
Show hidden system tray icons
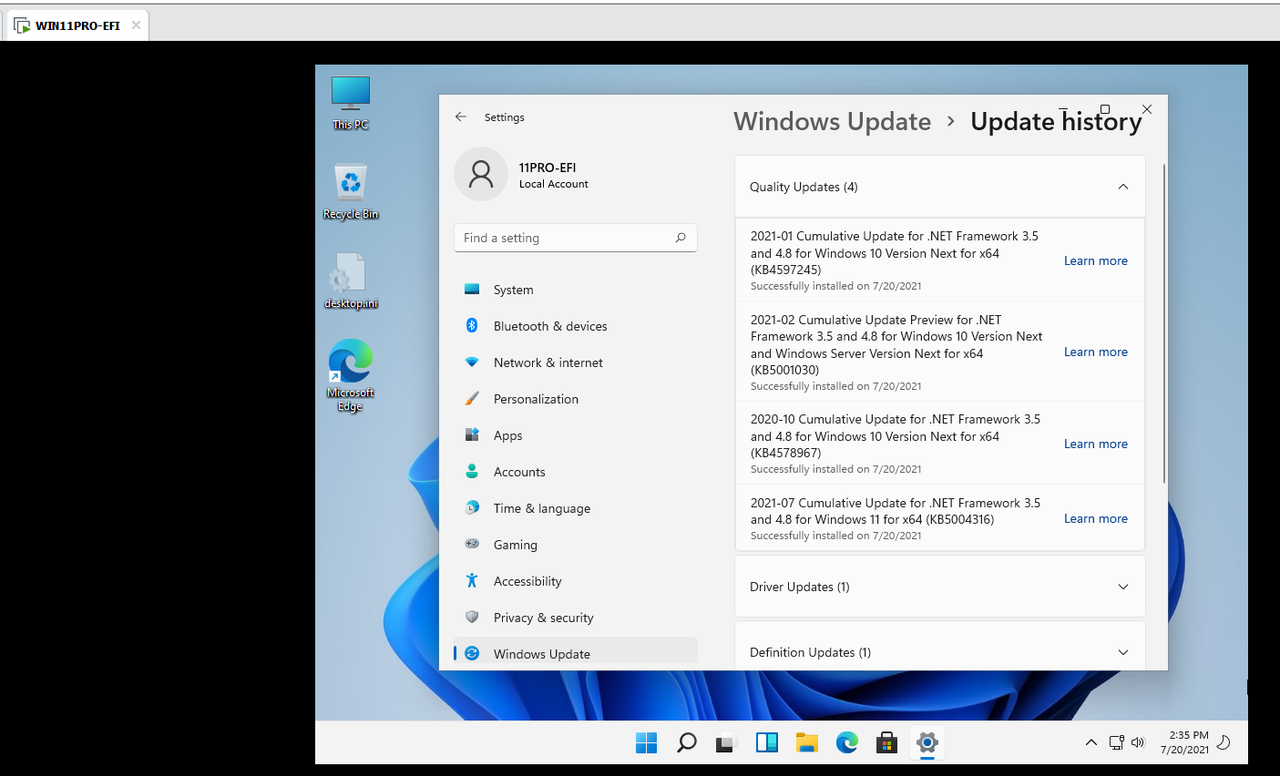[1091, 743]
